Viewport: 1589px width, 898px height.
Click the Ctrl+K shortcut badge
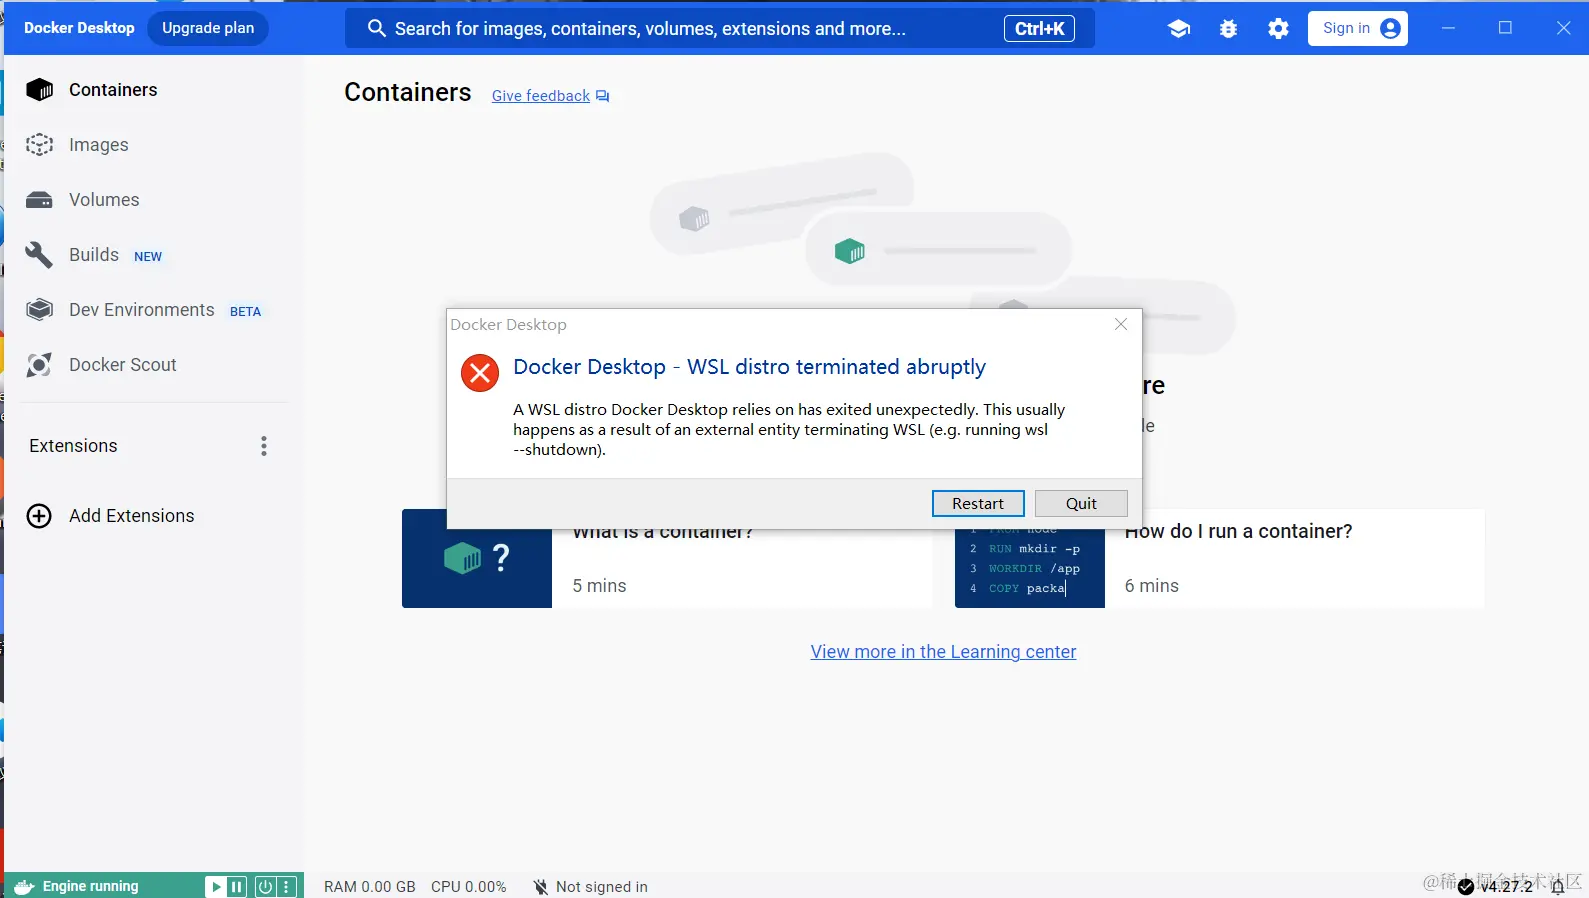click(x=1040, y=29)
